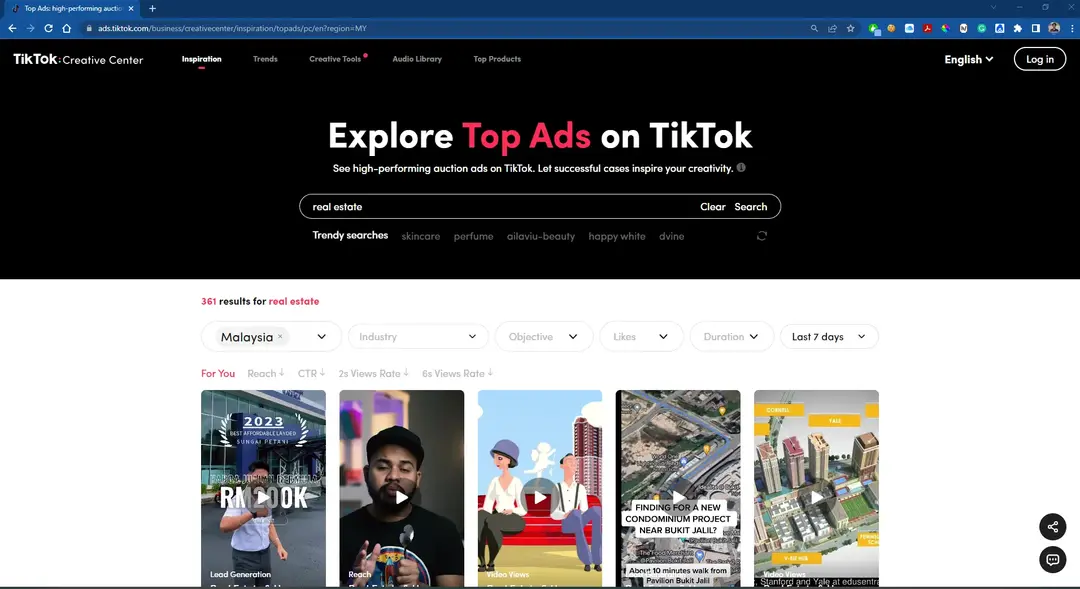This screenshot has width=1080, height=589.
Task: Open the Industry filter dropdown
Action: click(418, 336)
